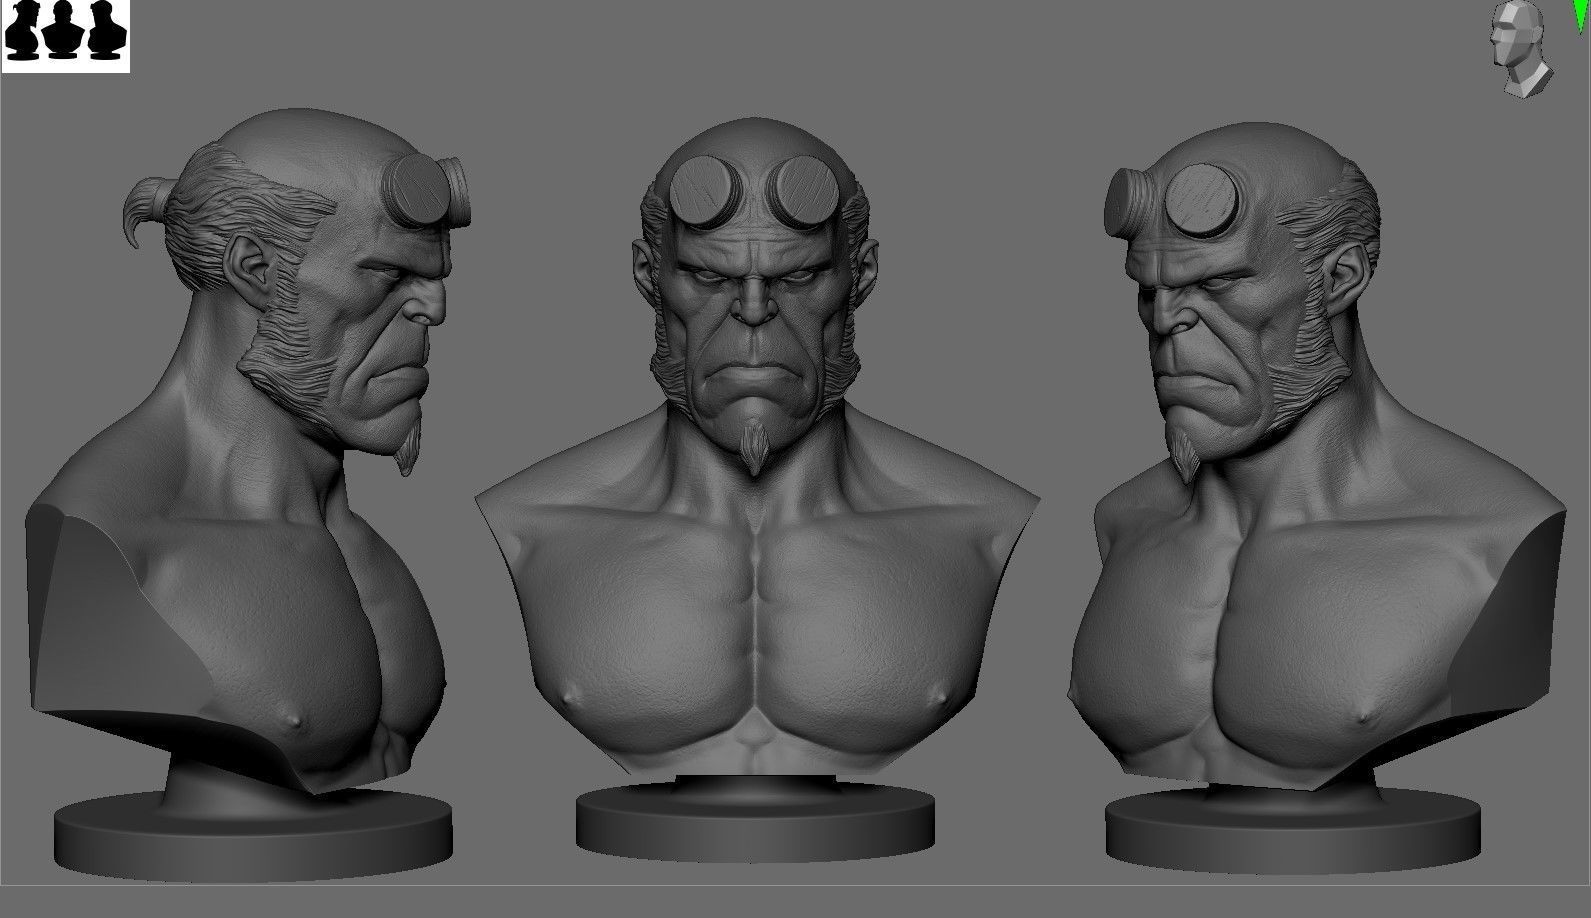Click the polygon head orientation gizmo
1591x918 pixels.
(x=1520, y=50)
